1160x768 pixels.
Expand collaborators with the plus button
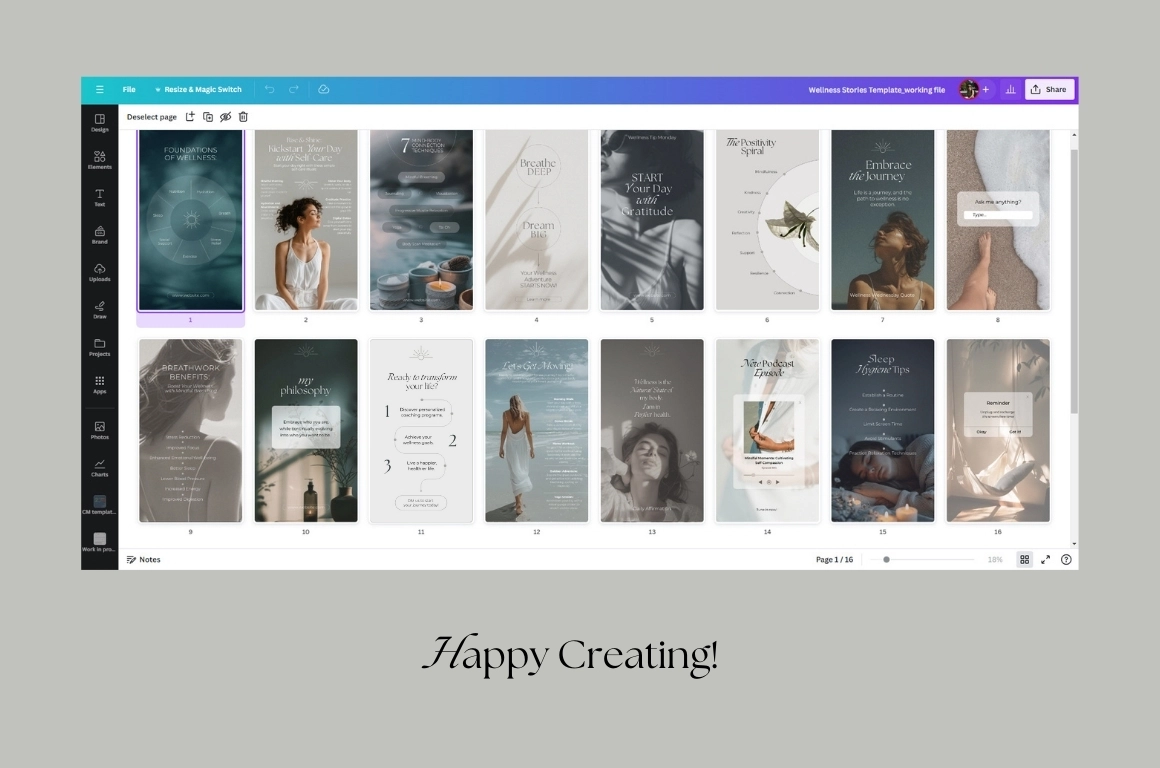coord(986,90)
